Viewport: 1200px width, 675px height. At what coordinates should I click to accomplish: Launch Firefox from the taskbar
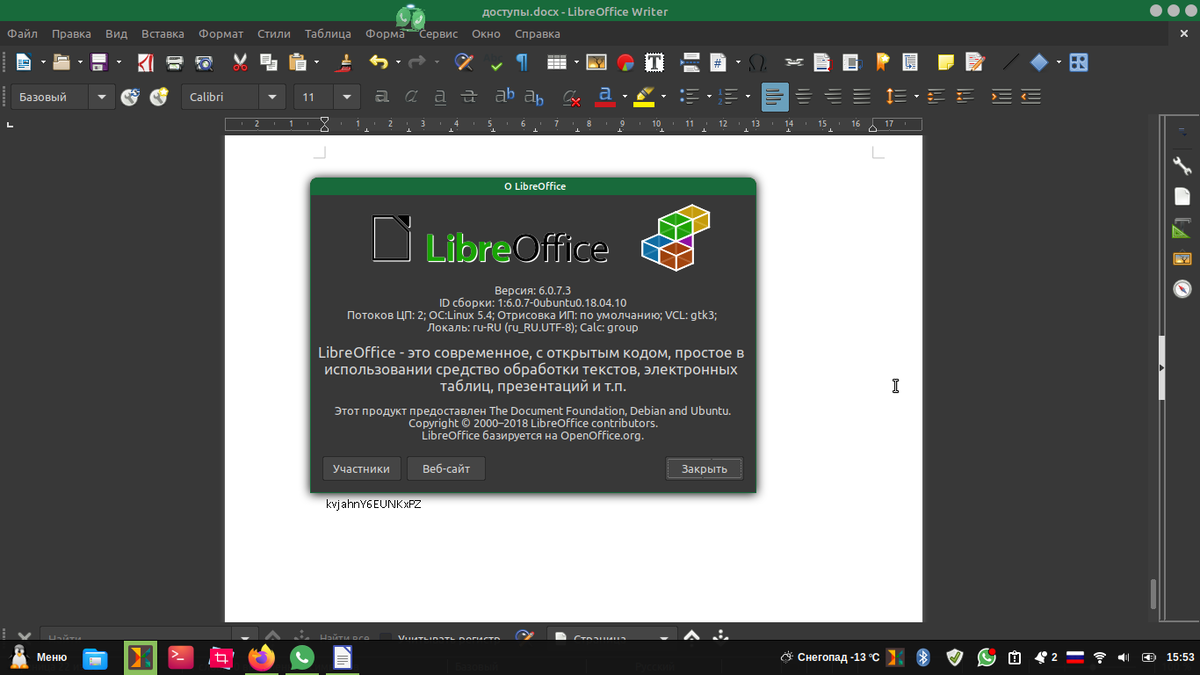(262, 657)
